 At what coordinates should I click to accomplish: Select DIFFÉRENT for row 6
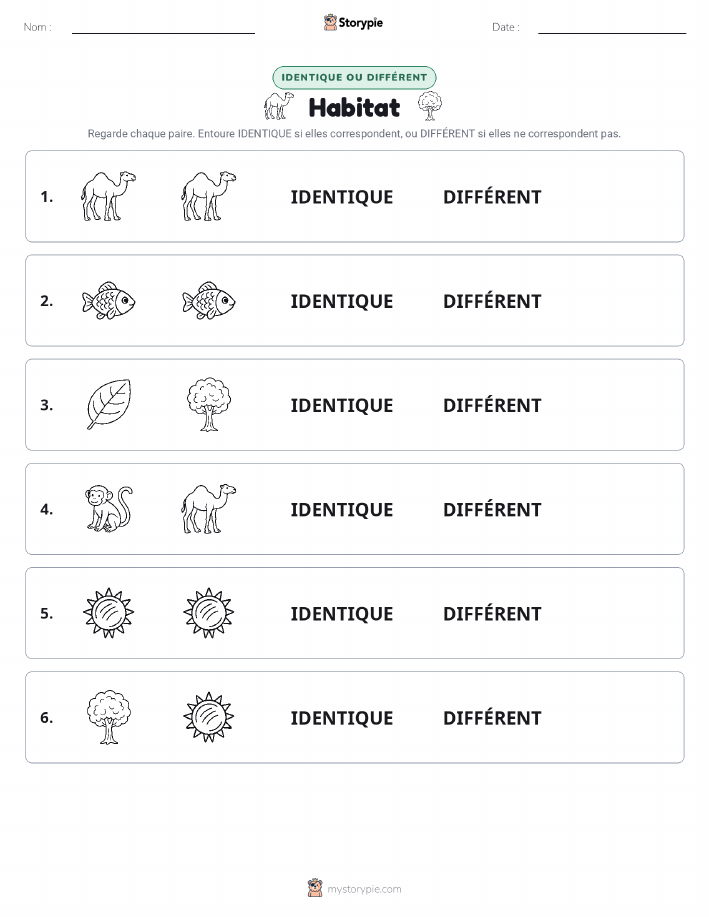point(492,717)
